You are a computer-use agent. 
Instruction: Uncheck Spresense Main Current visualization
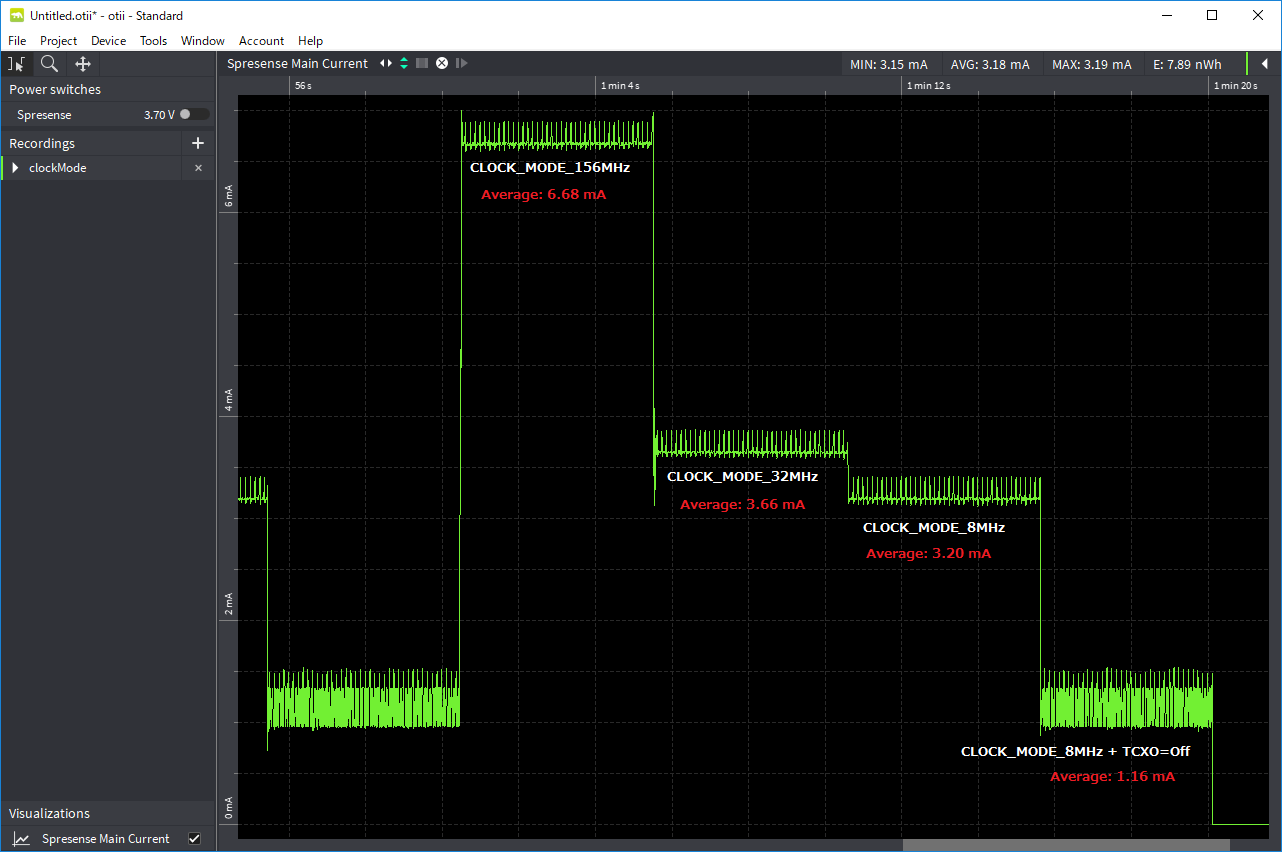coord(195,839)
